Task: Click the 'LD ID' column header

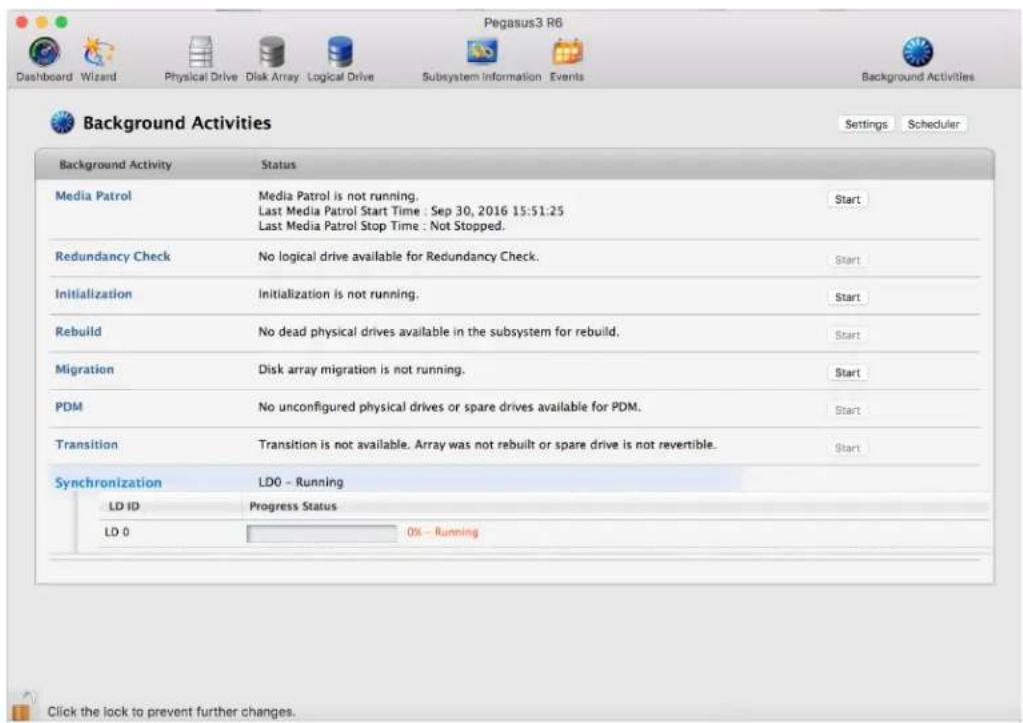Action: (x=124, y=506)
